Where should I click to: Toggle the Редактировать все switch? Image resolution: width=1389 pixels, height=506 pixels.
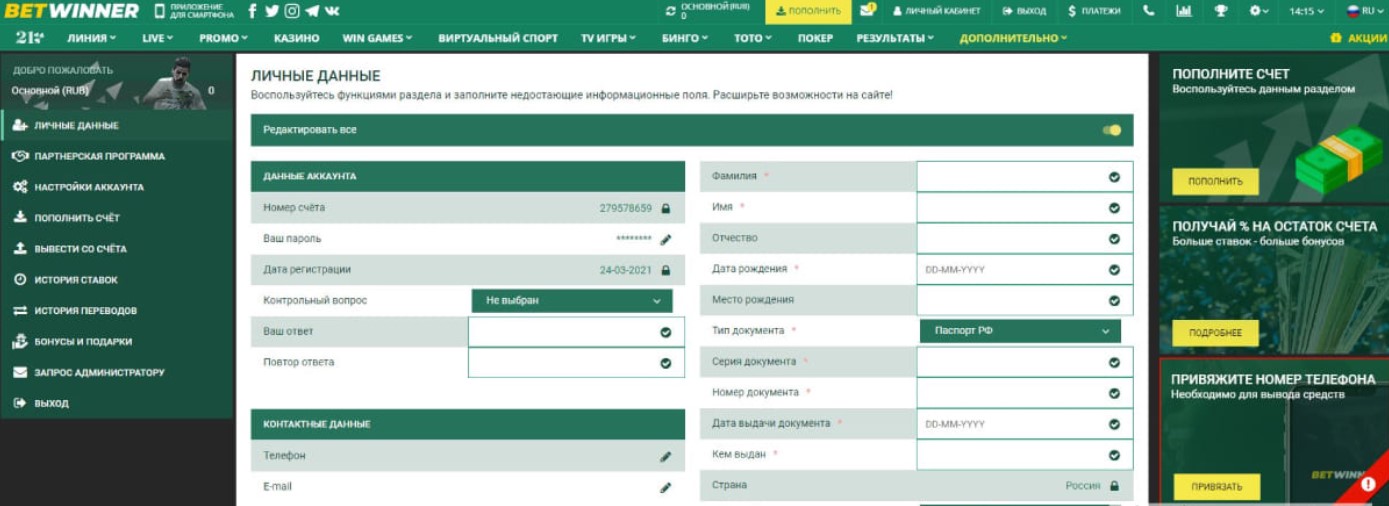pos(1112,130)
